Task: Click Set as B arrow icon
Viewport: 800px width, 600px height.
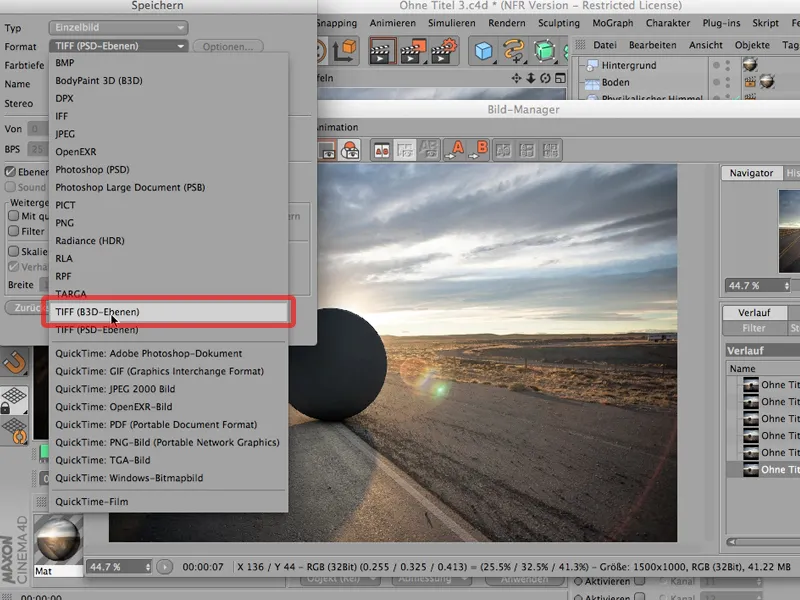Action: click(x=478, y=150)
